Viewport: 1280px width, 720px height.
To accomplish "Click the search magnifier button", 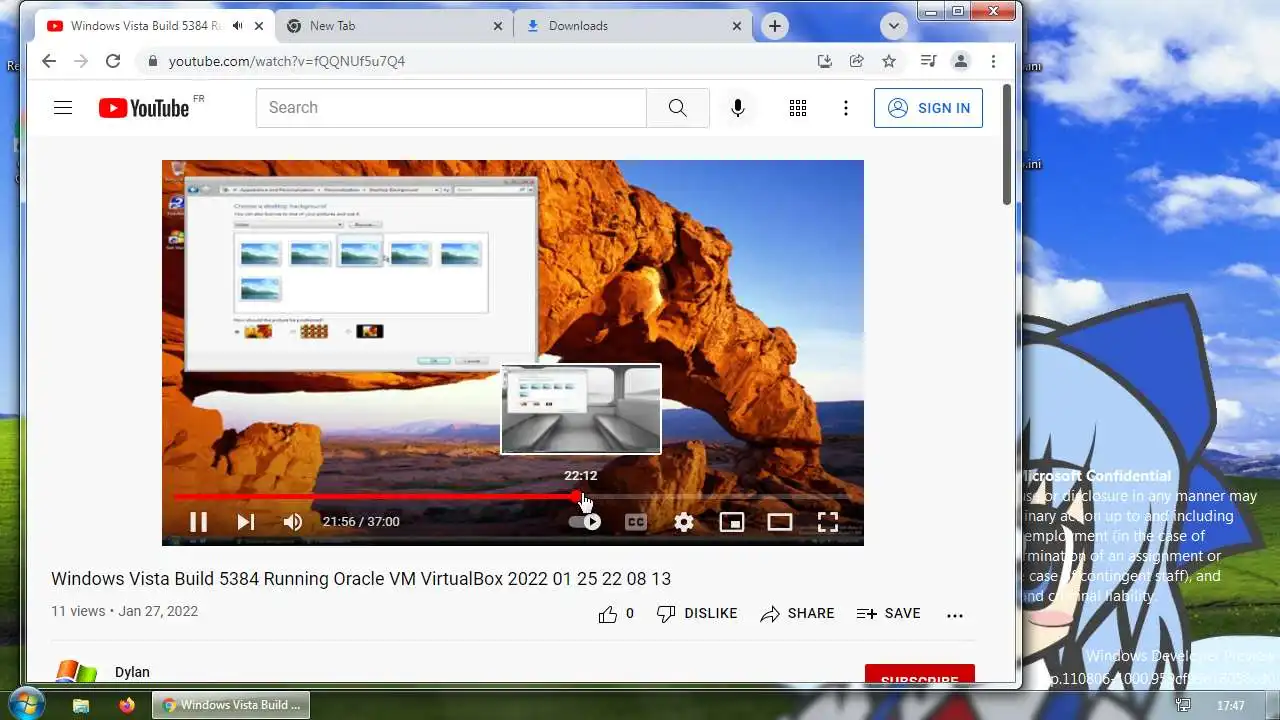I will point(678,108).
